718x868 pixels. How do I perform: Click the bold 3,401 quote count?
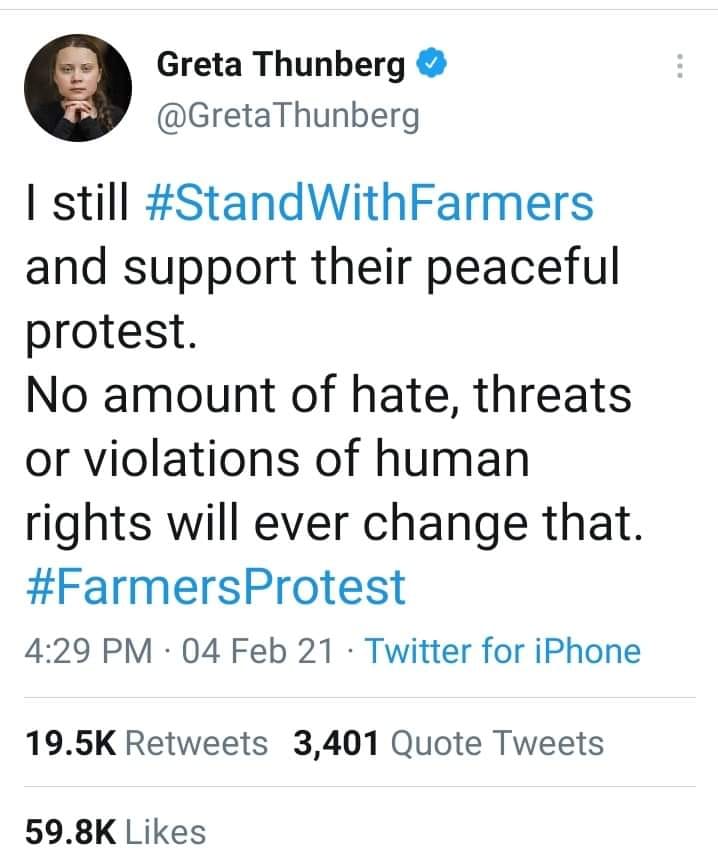336,743
